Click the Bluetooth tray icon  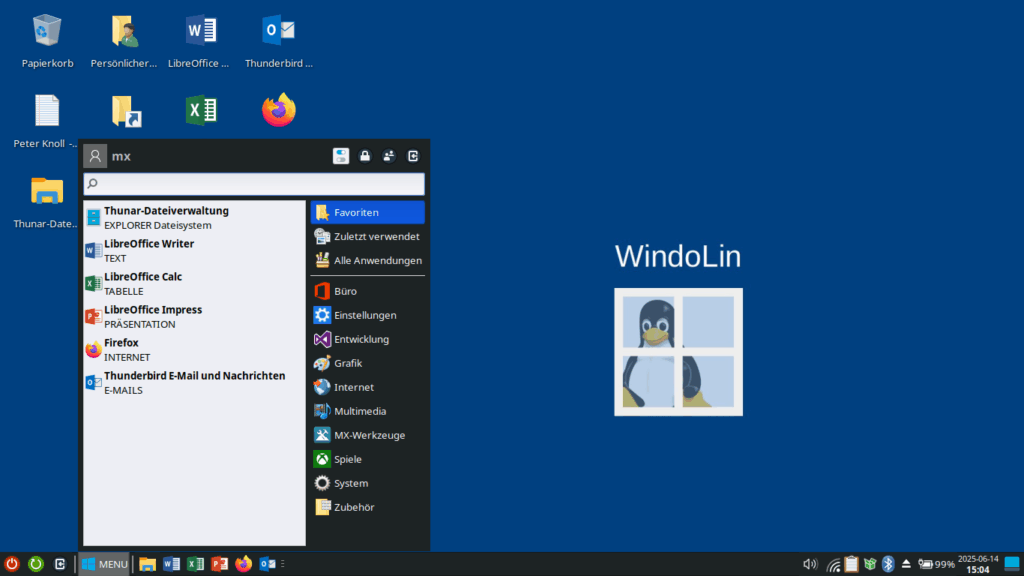click(x=888, y=564)
